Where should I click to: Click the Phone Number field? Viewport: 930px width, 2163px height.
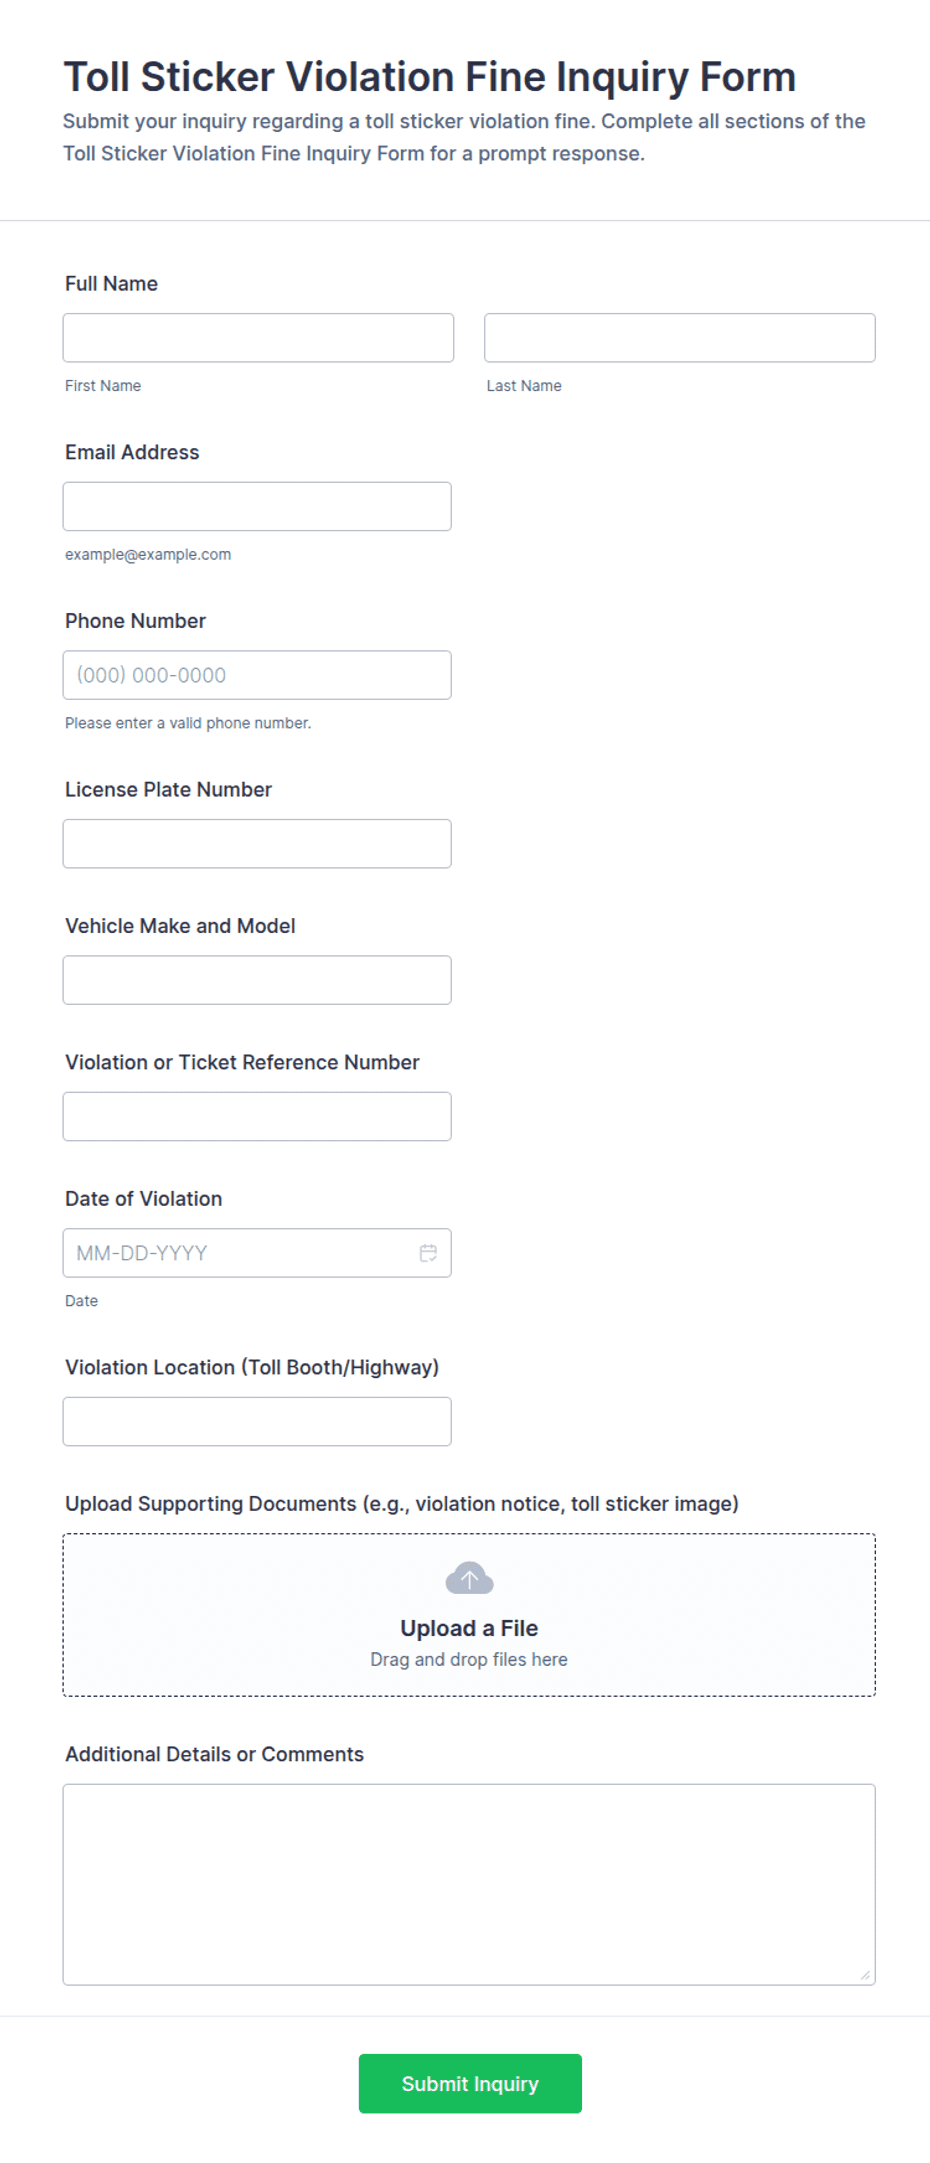(x=257, y=675)
